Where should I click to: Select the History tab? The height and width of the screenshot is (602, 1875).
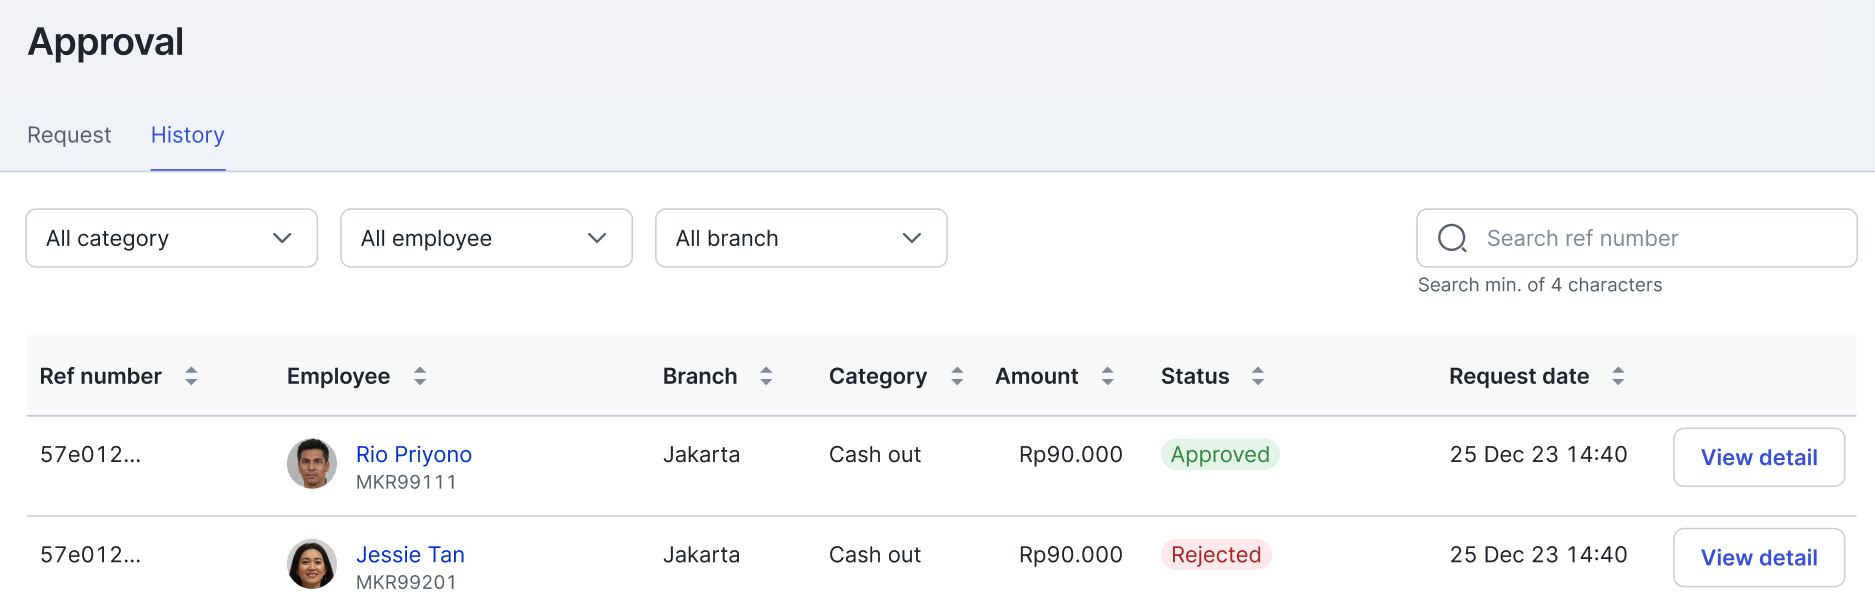coord(188,135)
